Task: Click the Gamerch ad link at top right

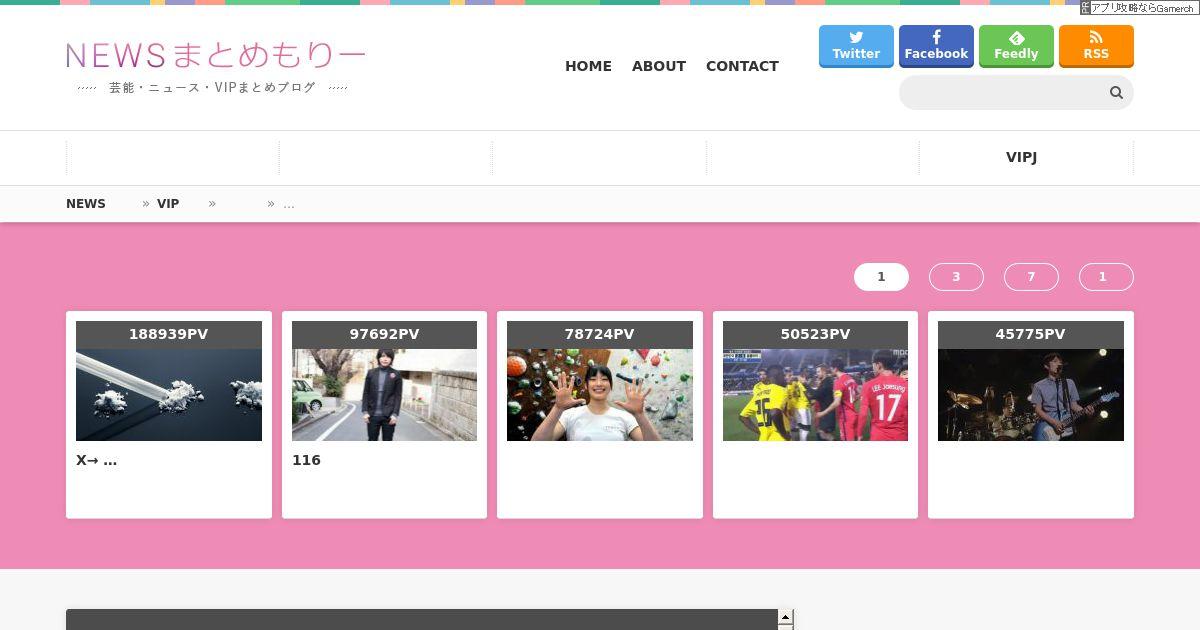Action: tap(1139, 7)
